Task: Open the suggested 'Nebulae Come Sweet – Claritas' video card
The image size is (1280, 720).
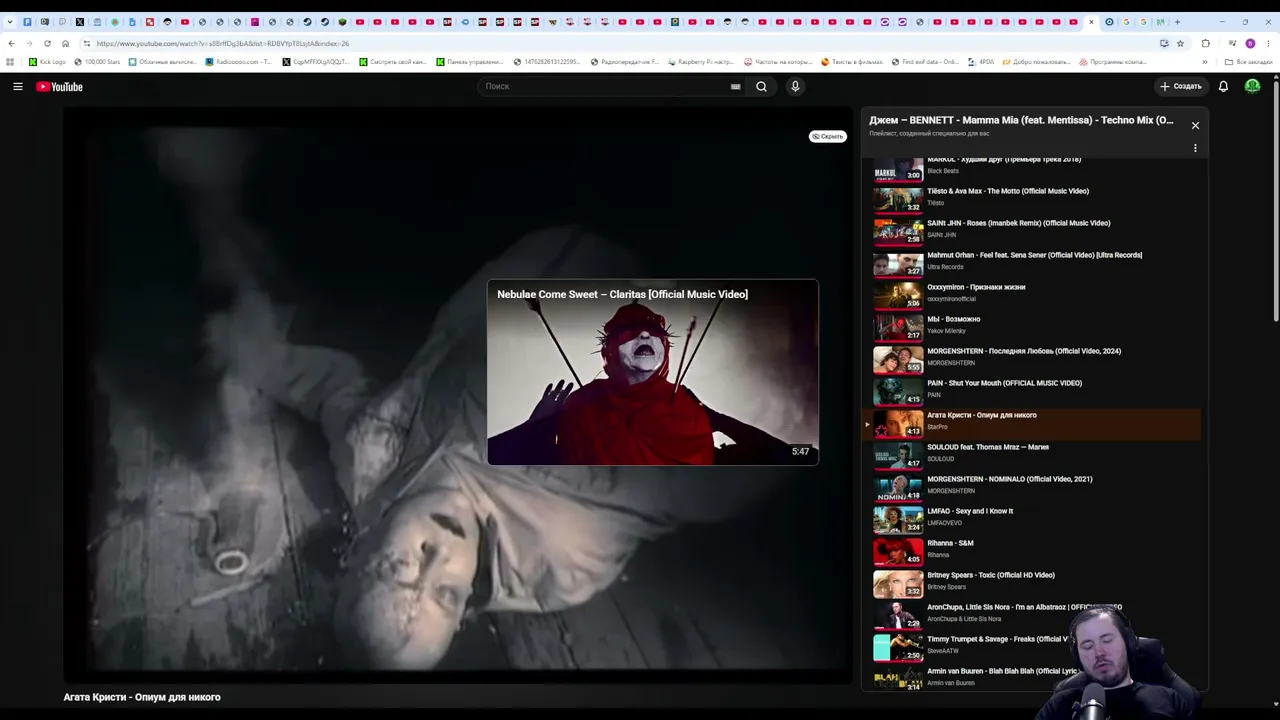Action: click(653, 372)
